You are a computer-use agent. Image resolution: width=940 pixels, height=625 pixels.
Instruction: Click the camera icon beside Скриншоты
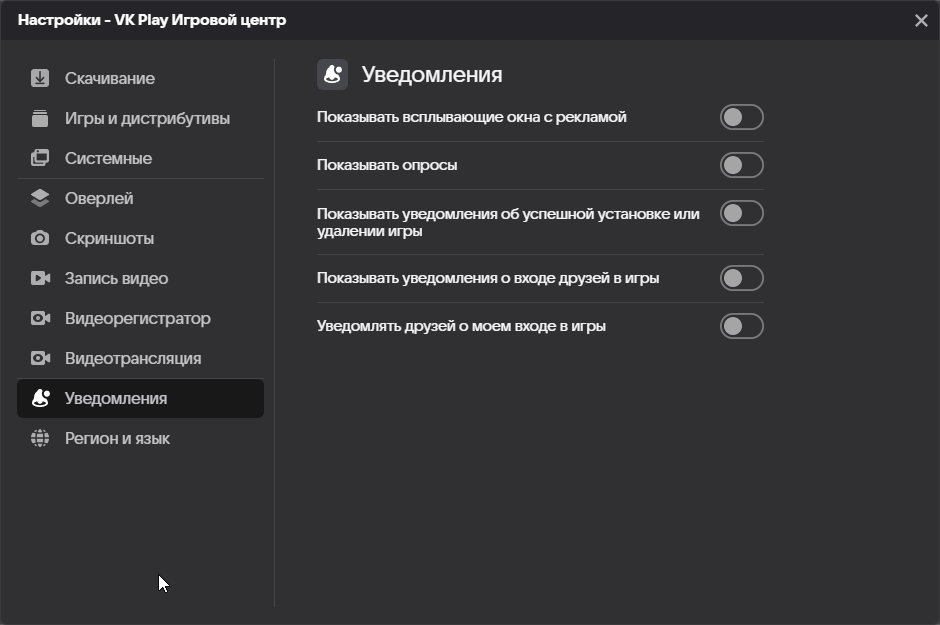click(40, 238)
